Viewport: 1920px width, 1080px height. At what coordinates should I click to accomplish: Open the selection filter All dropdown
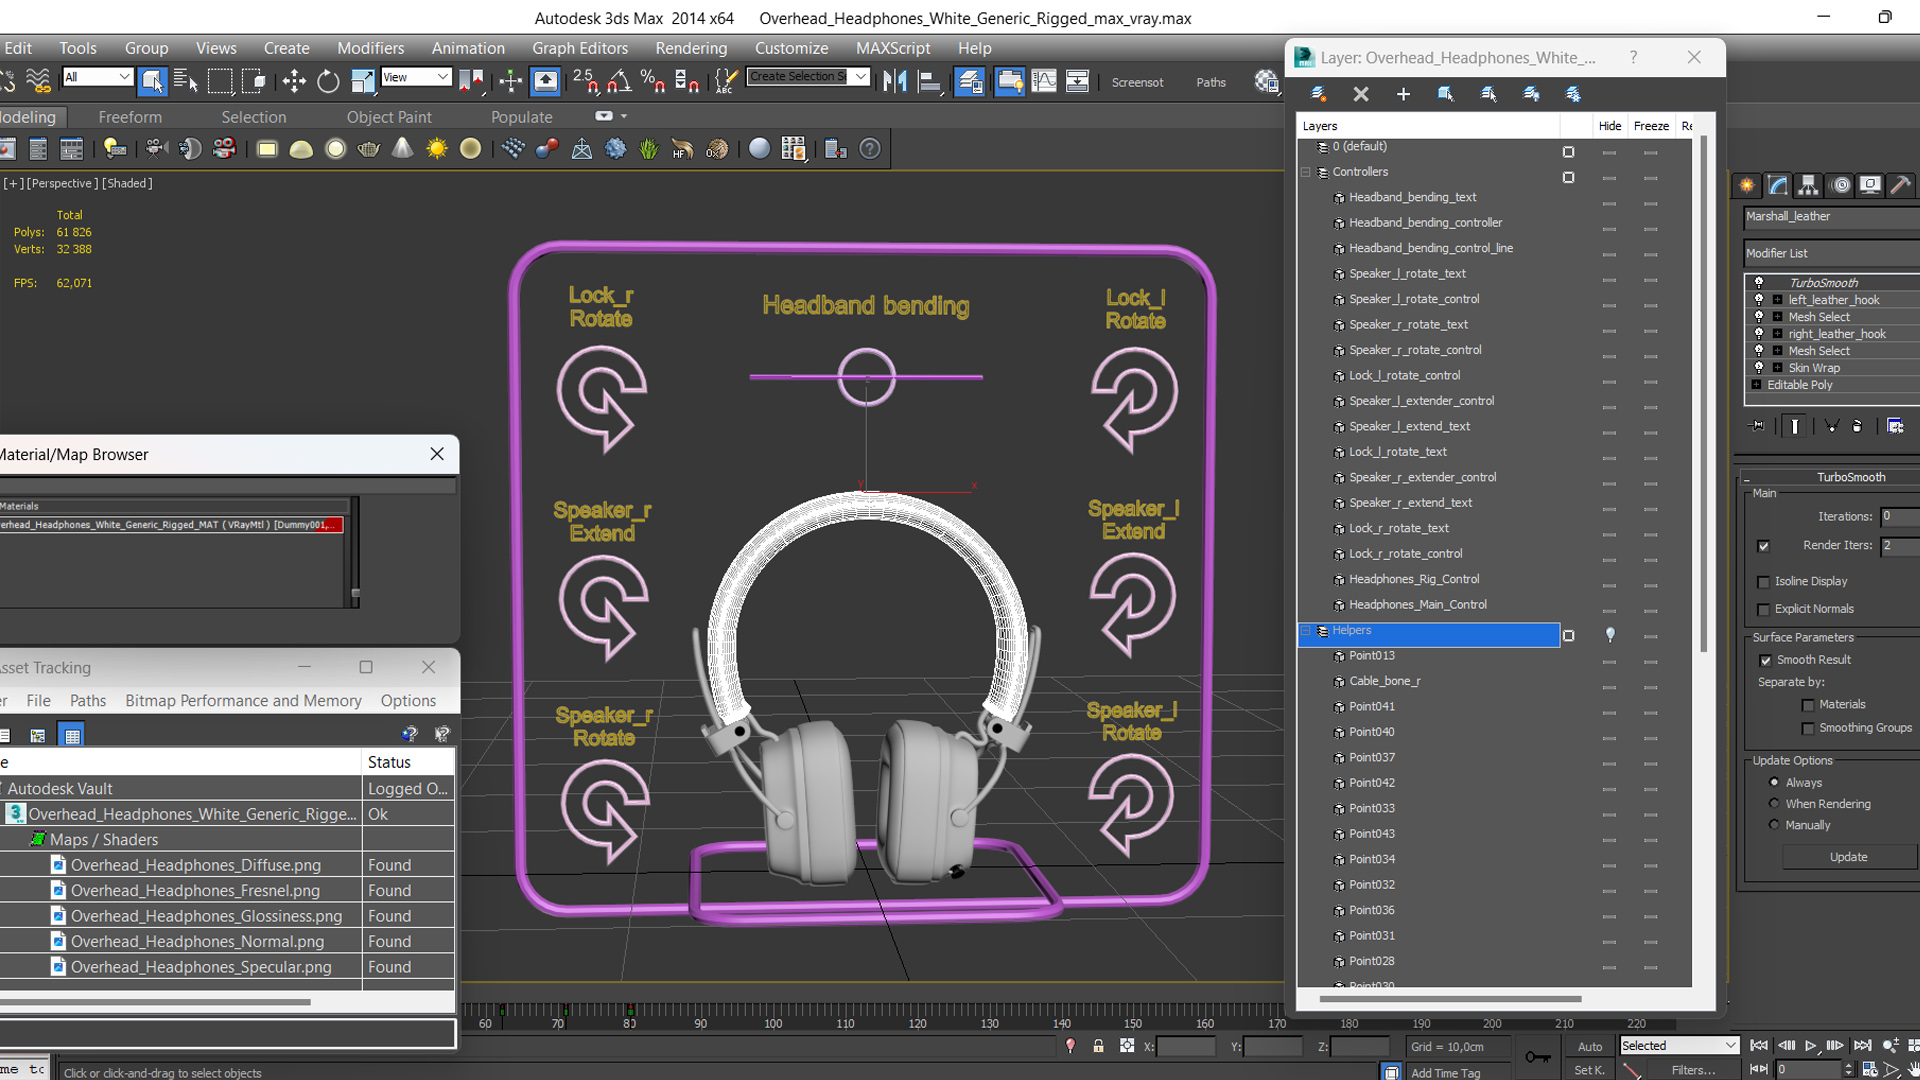(97, 77)
